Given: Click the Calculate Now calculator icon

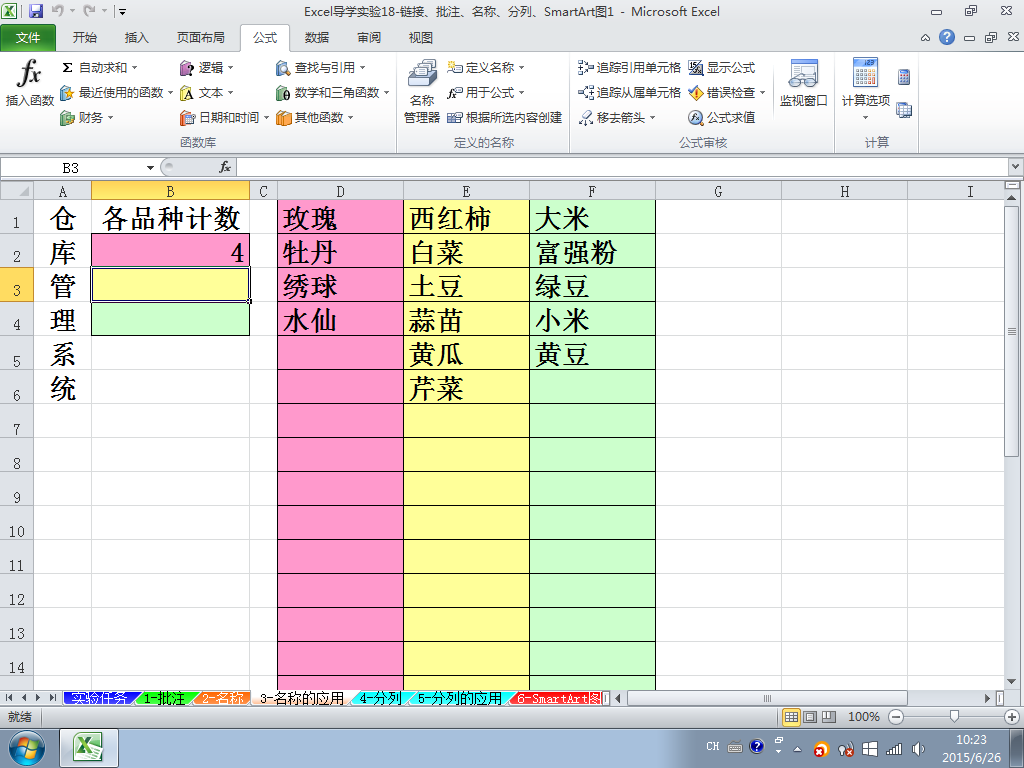Looking at the screenshot, I should 904,77.
